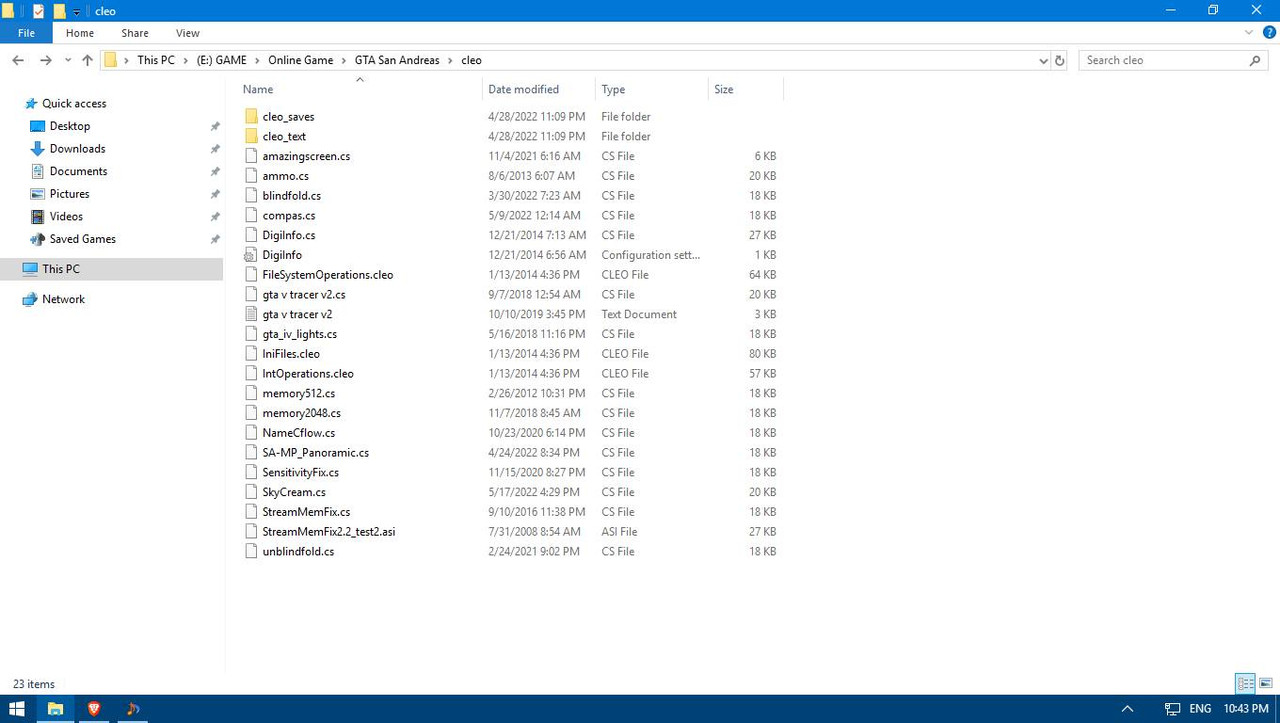
Task: Refresh the cleo folder view
Action: [x=1060, y=61]
